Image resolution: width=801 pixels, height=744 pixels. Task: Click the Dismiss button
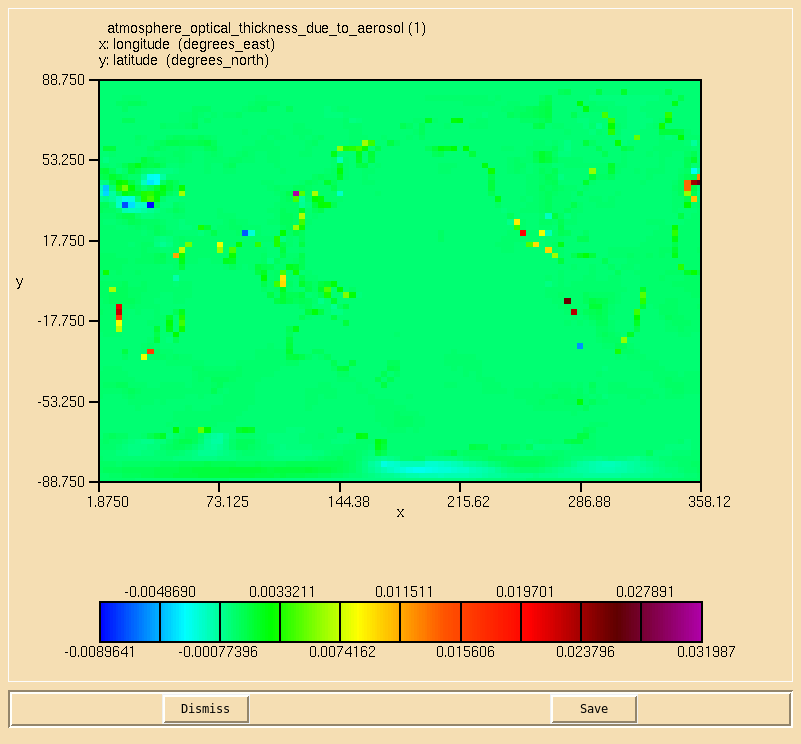tap(206, 709)
